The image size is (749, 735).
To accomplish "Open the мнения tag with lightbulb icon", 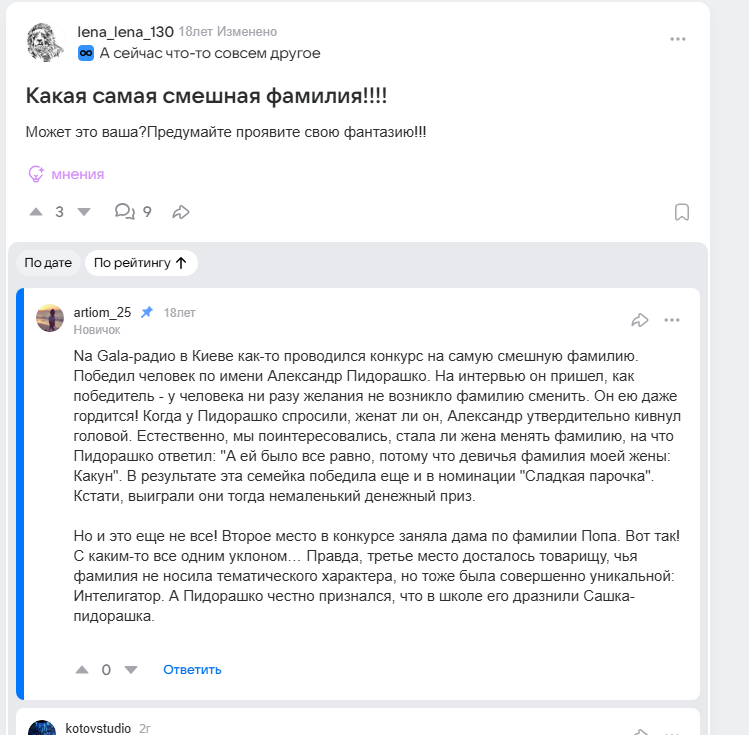I will [66, 174].
